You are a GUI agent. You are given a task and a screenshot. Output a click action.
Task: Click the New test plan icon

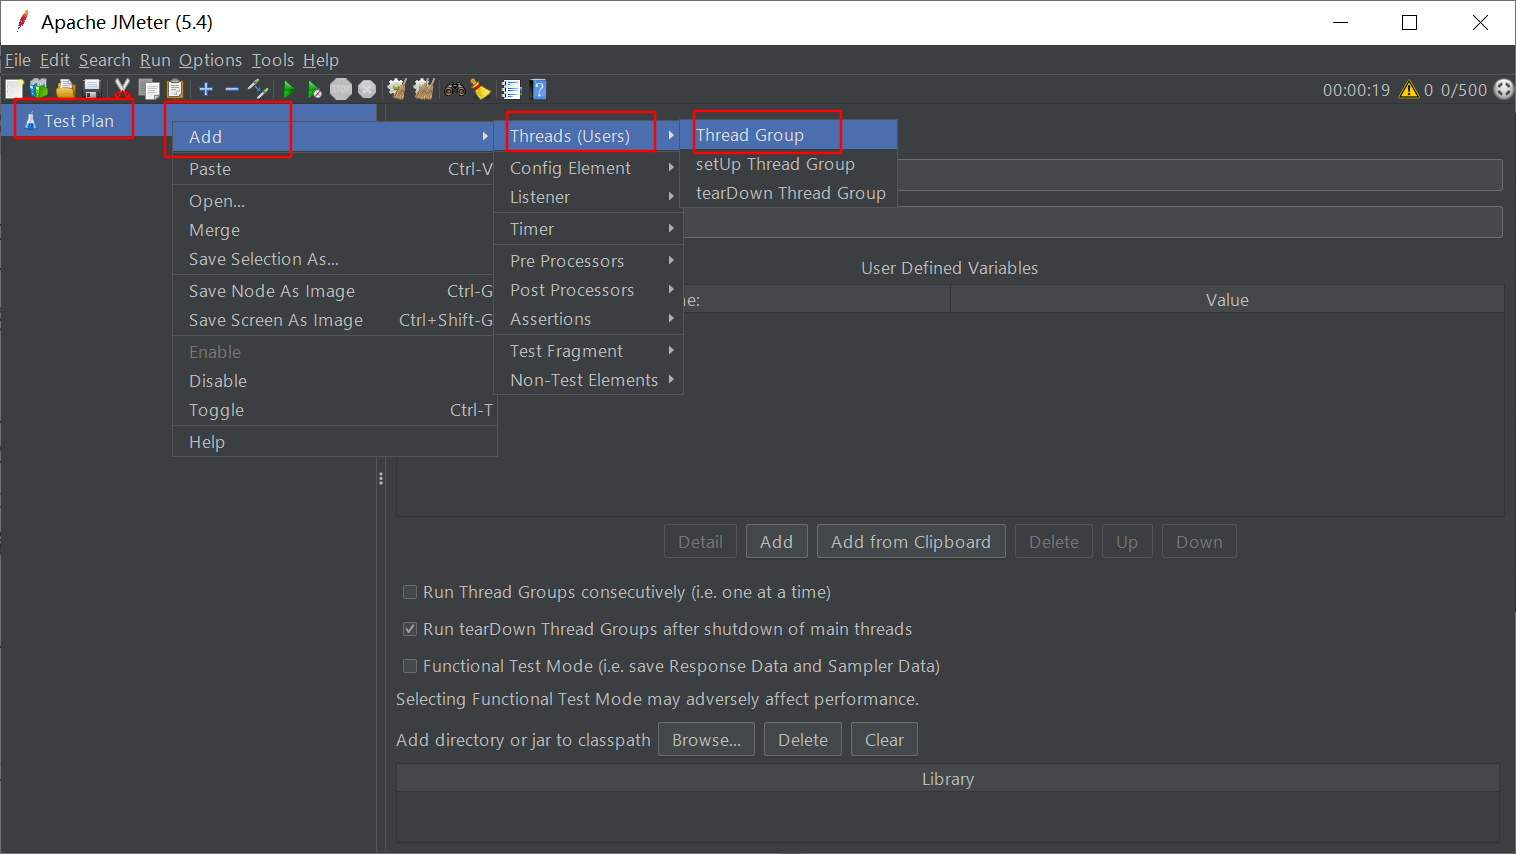click(x=14, y=89)
